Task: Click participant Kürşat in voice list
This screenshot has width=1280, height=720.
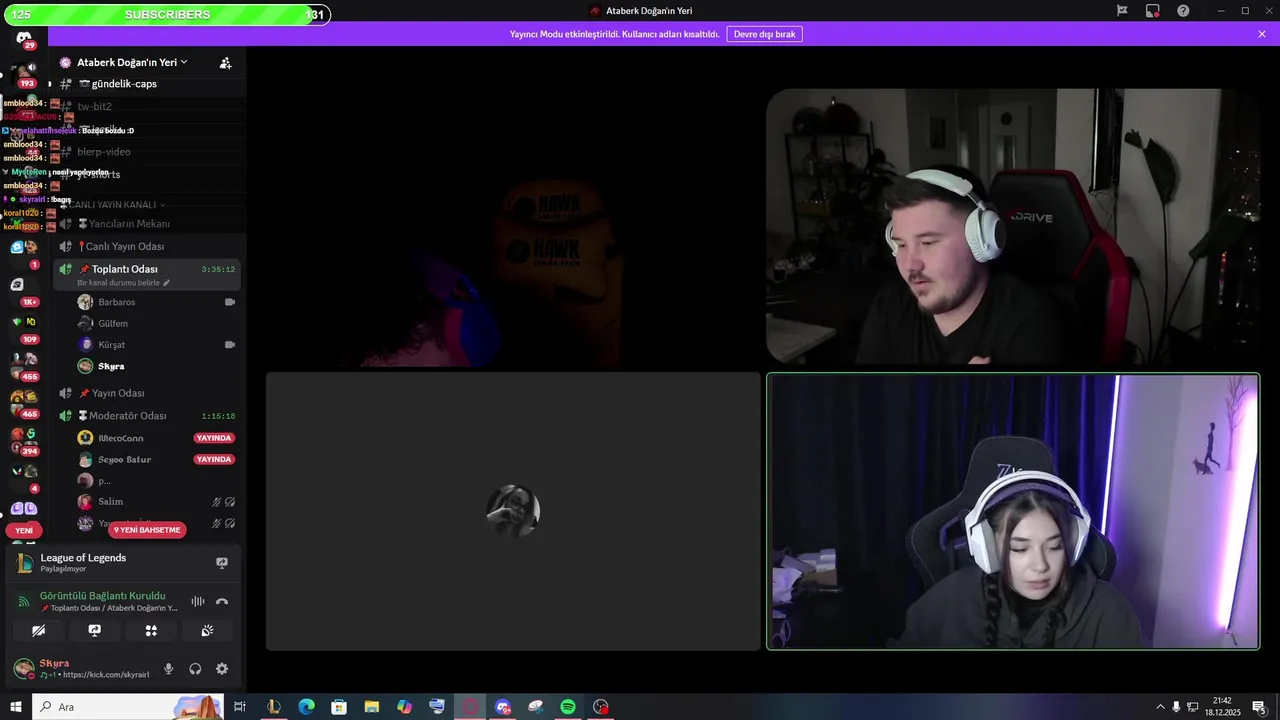Action: [x=112, y=345]
